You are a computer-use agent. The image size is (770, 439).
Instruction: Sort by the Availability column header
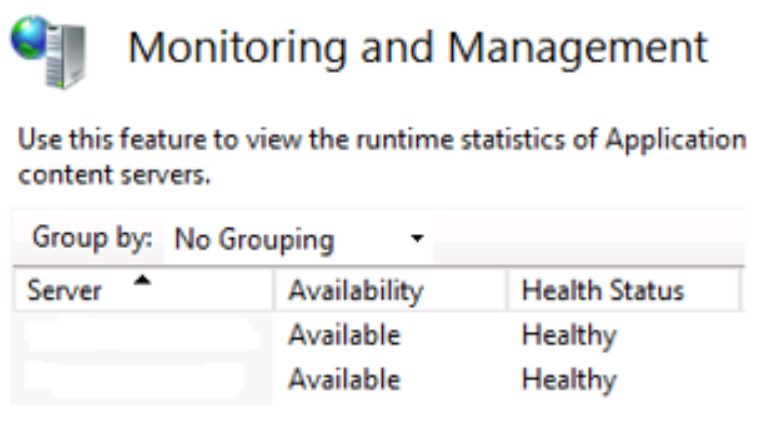point(356,291)
